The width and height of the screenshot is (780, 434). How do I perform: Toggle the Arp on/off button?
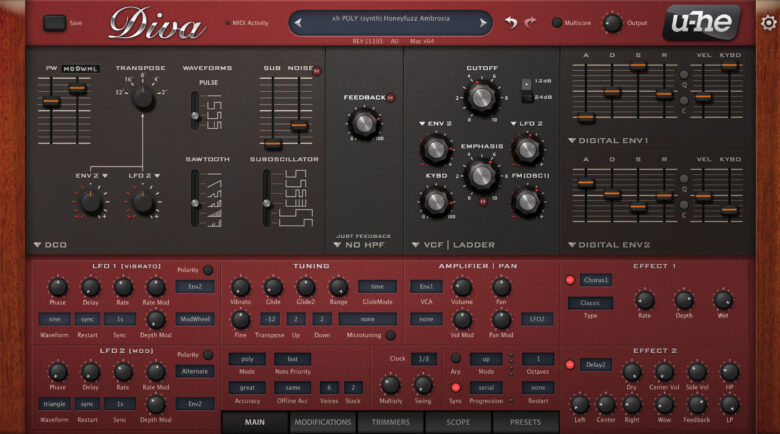pos(455,358)
